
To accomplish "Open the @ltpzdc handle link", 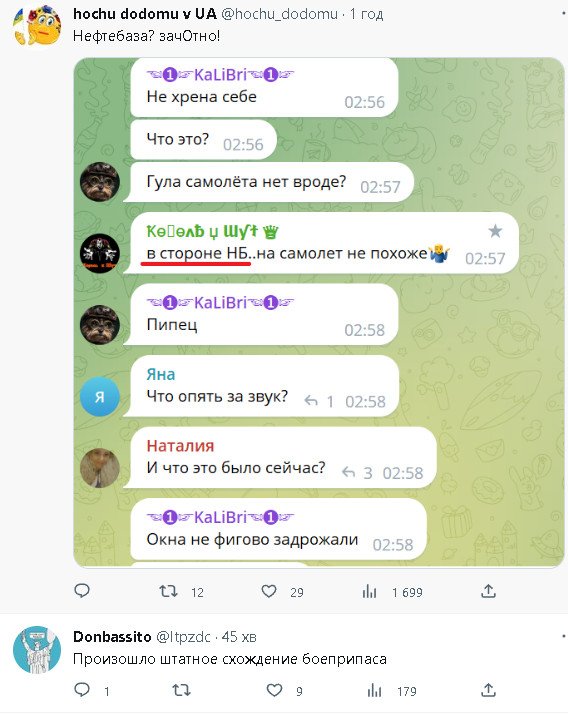I will (x=183, y=637).
